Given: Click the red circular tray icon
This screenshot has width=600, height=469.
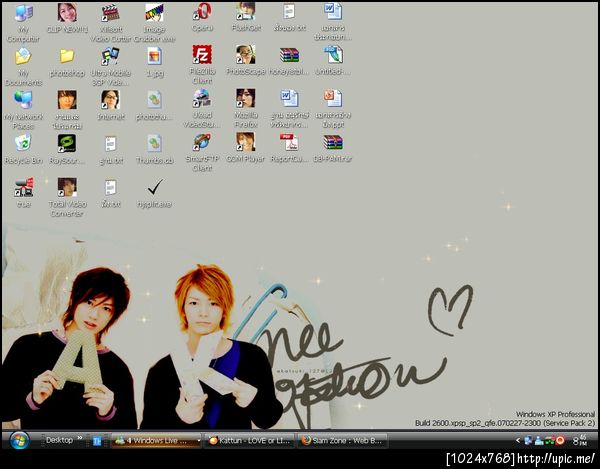Looking at the screenshot, I should click(x=560, y=441).
